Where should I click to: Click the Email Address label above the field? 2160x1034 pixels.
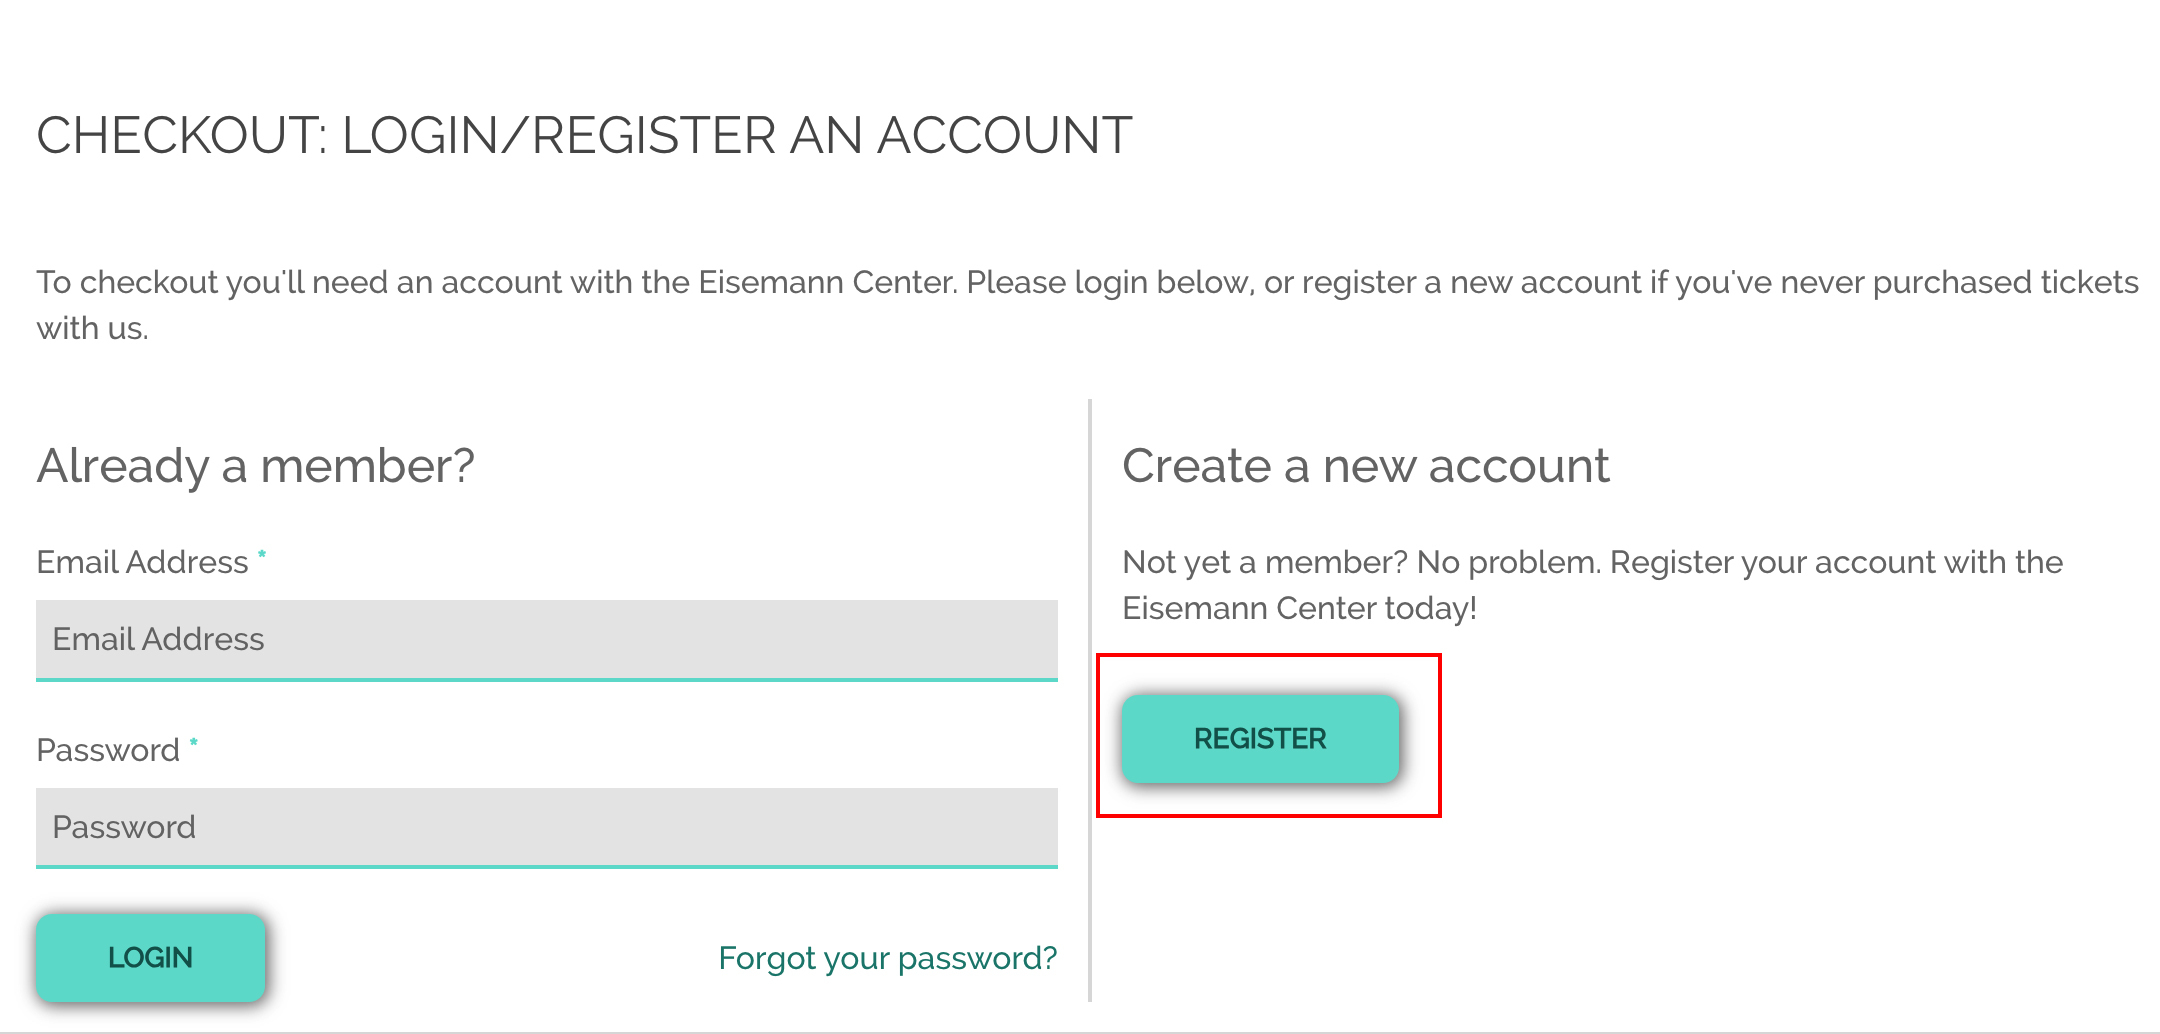coord(142,562)
